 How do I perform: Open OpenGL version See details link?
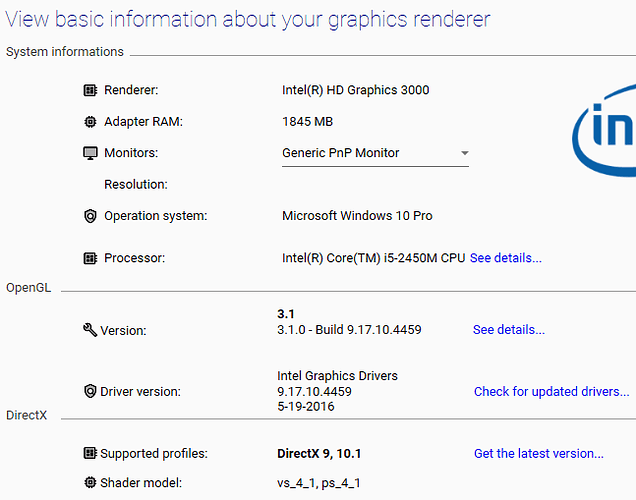pos(509,330)
